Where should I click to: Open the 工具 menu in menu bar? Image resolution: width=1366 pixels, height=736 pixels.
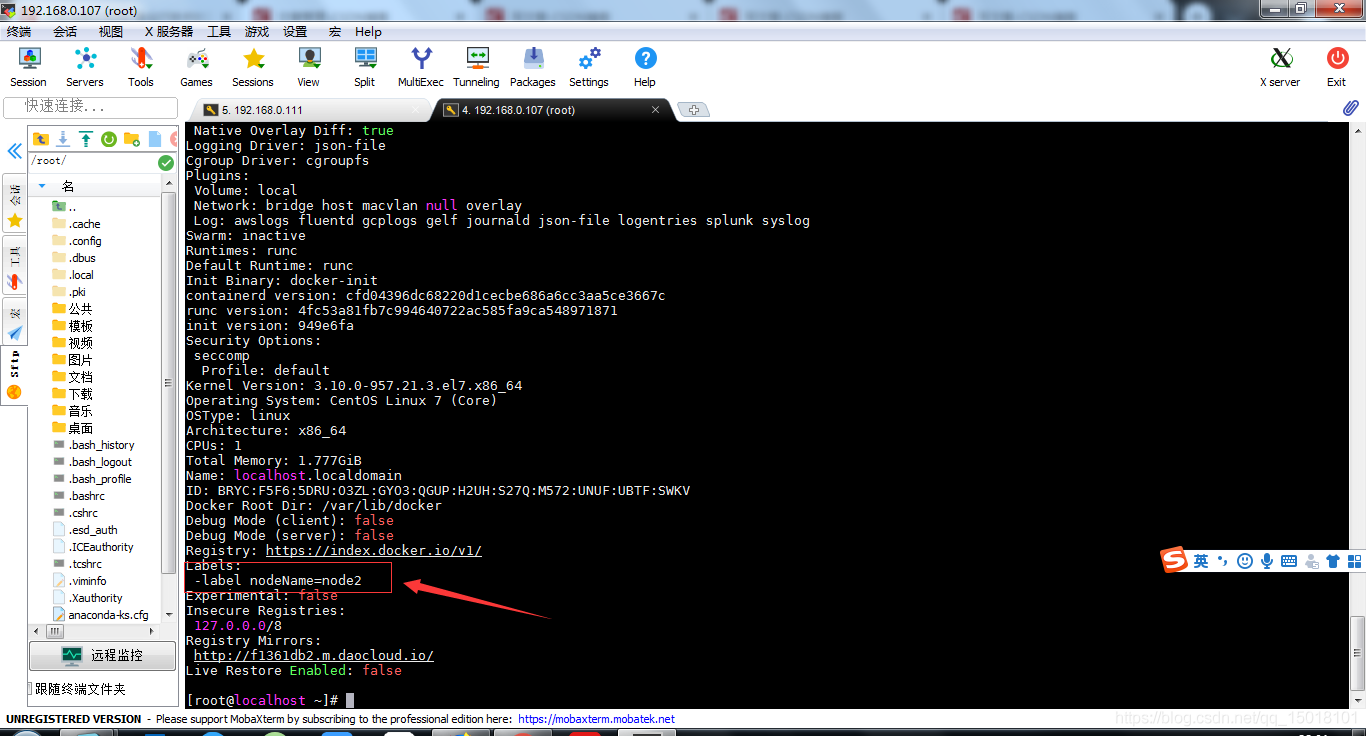tap(218, 31)
